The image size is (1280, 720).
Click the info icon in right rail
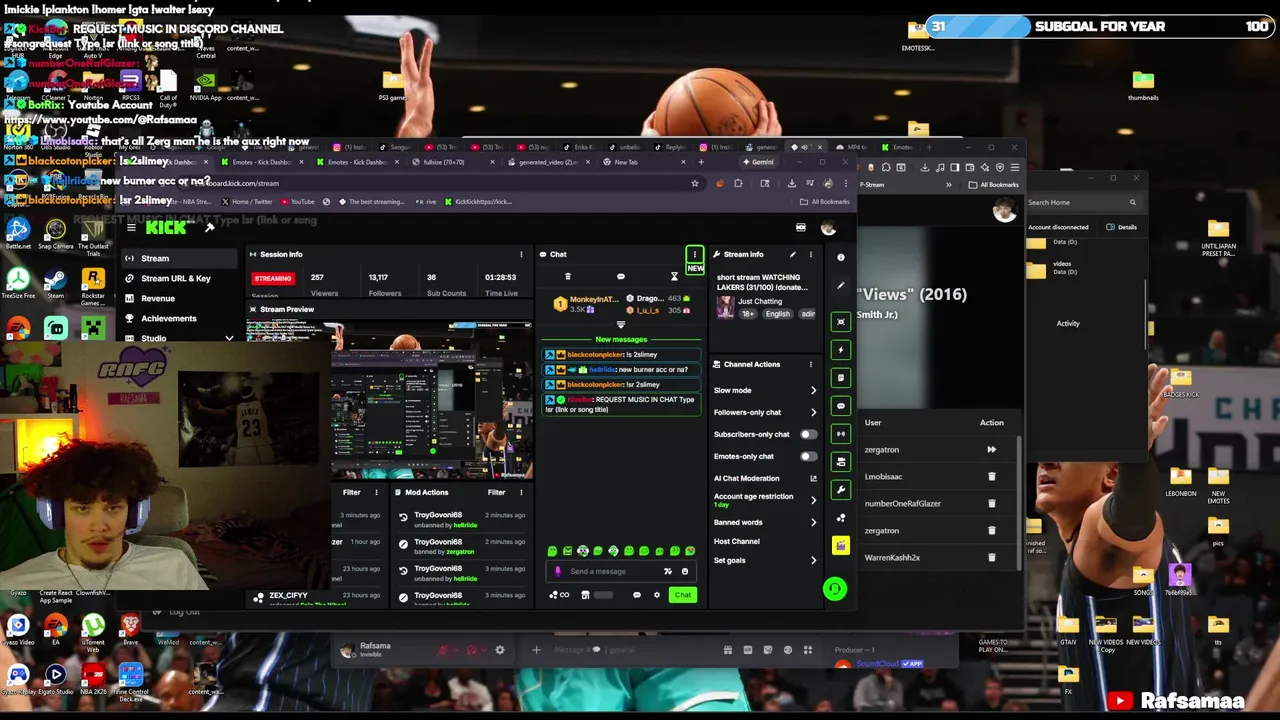(x=841, y=257)
